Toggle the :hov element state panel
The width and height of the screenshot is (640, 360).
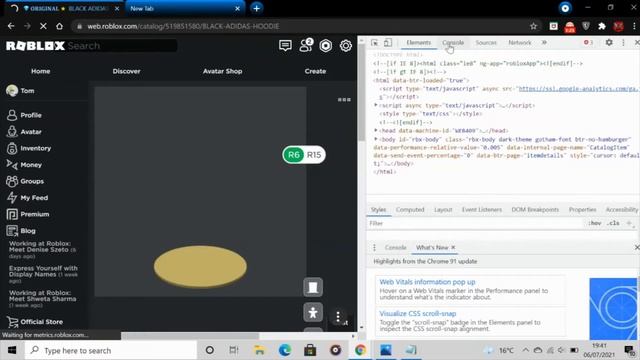coord(595,223)
